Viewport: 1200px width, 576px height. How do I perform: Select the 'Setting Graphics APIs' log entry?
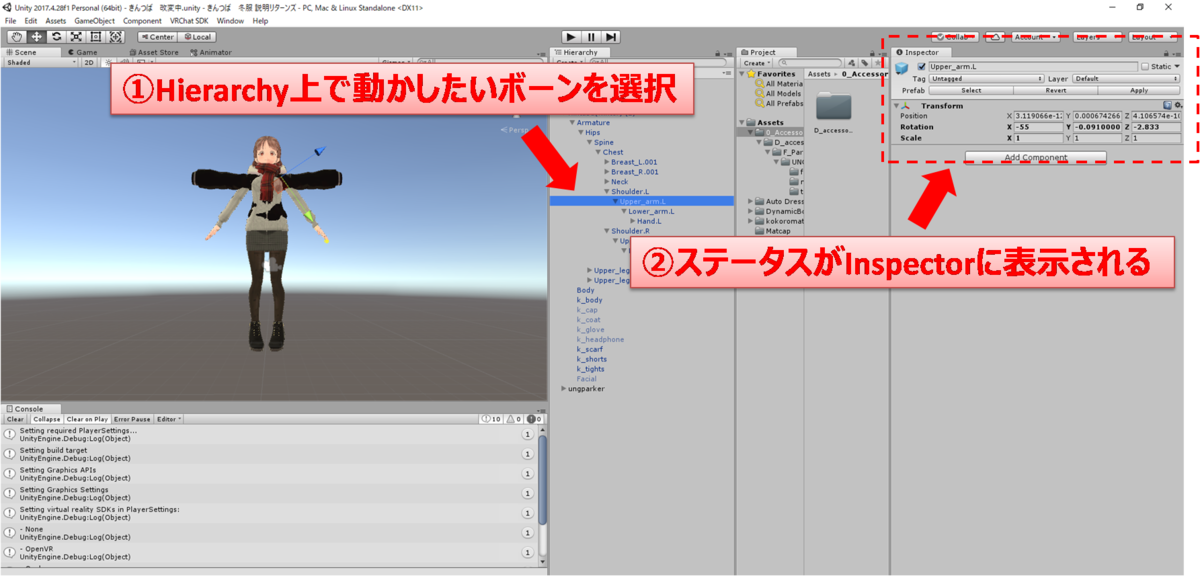point(266,473)
